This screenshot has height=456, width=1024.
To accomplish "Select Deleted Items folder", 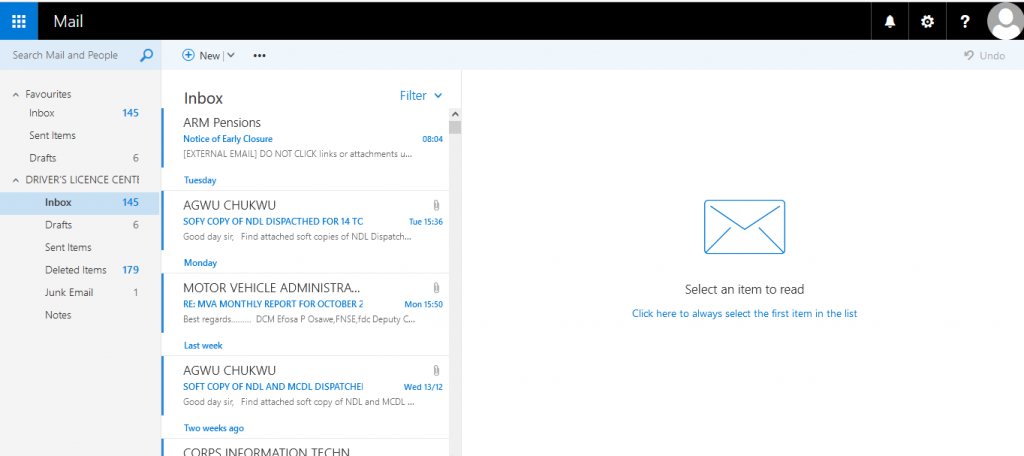I will [x=75, y=270].
